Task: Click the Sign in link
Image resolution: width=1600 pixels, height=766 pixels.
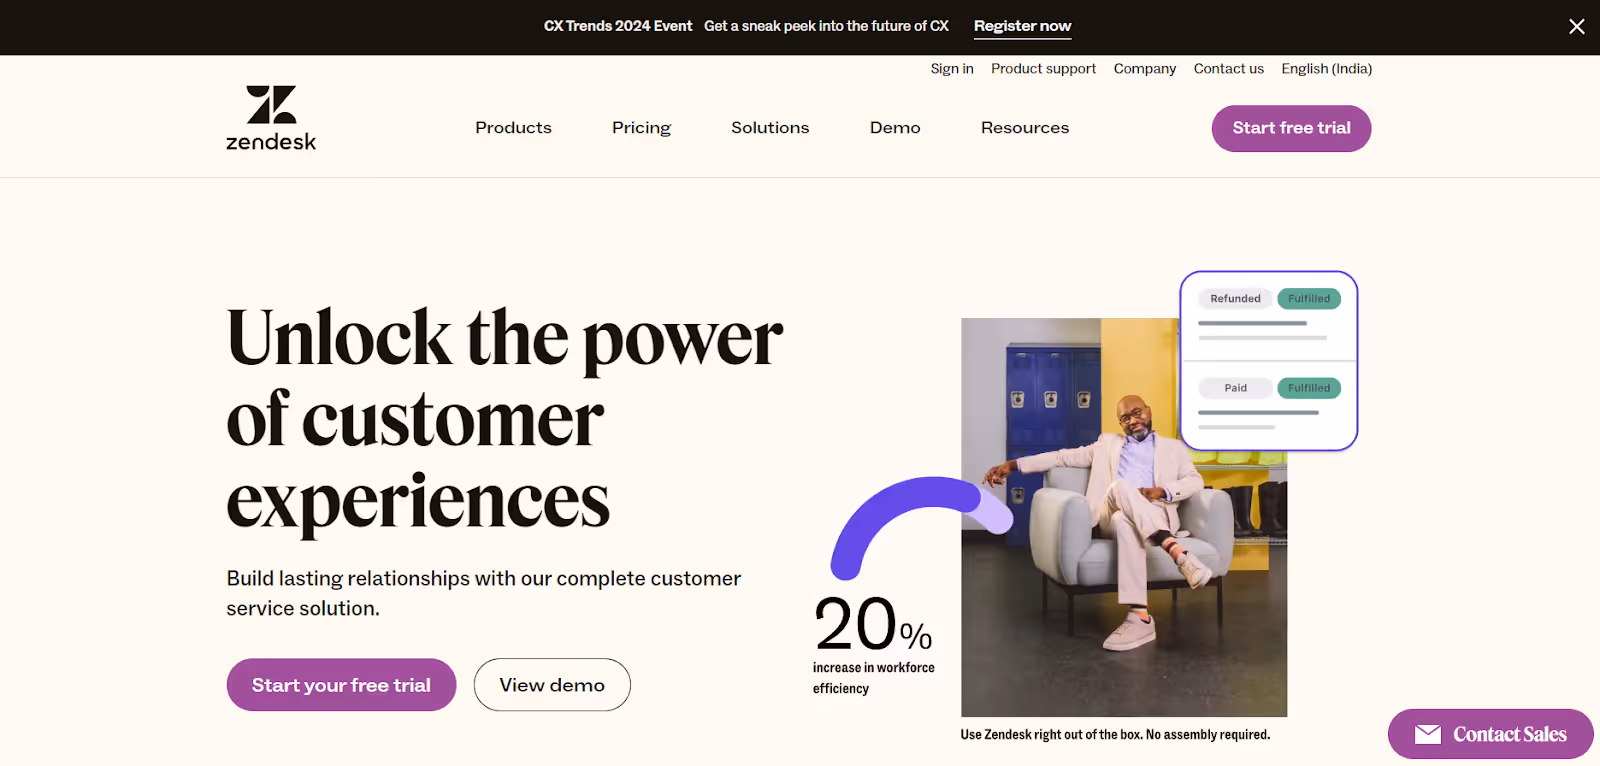Action: (952, 69)
